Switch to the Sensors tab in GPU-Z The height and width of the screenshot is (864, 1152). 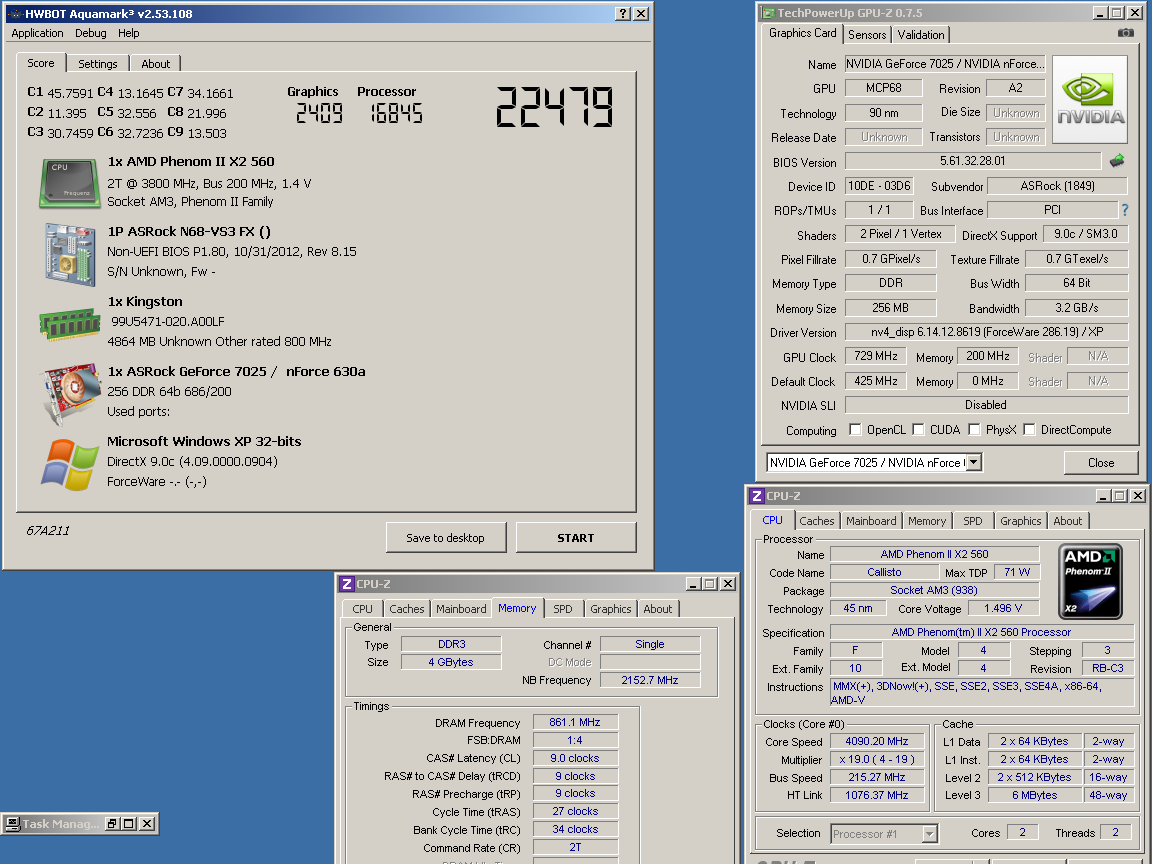(867, 35)
